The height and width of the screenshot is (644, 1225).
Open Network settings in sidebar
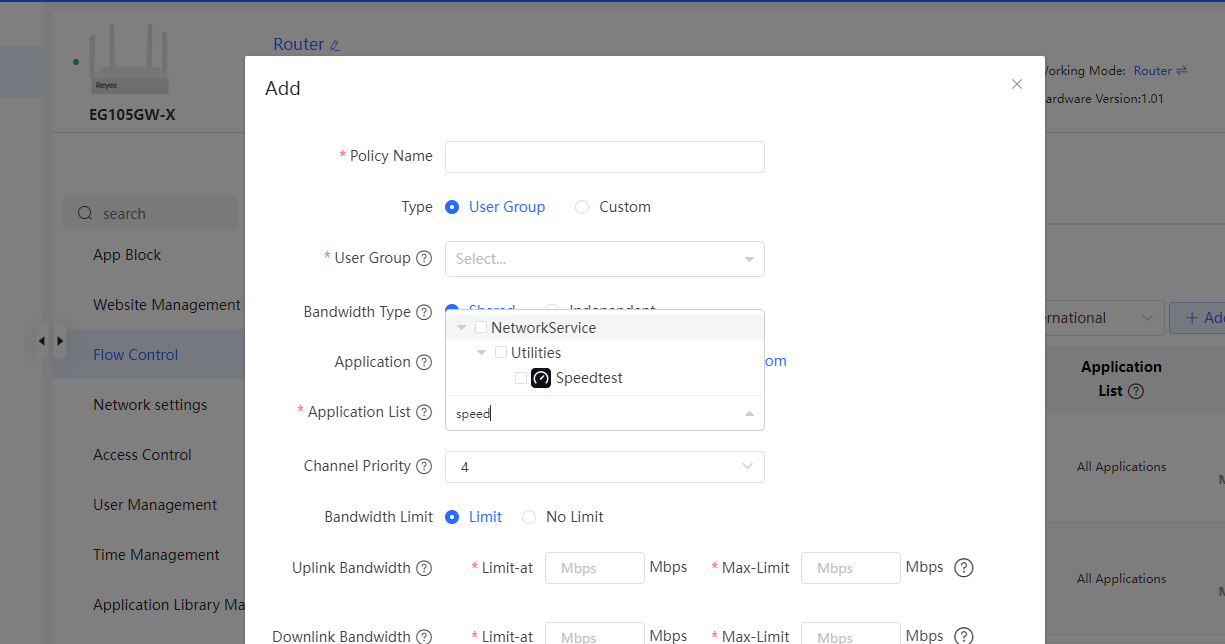click(x=150, y=405)
